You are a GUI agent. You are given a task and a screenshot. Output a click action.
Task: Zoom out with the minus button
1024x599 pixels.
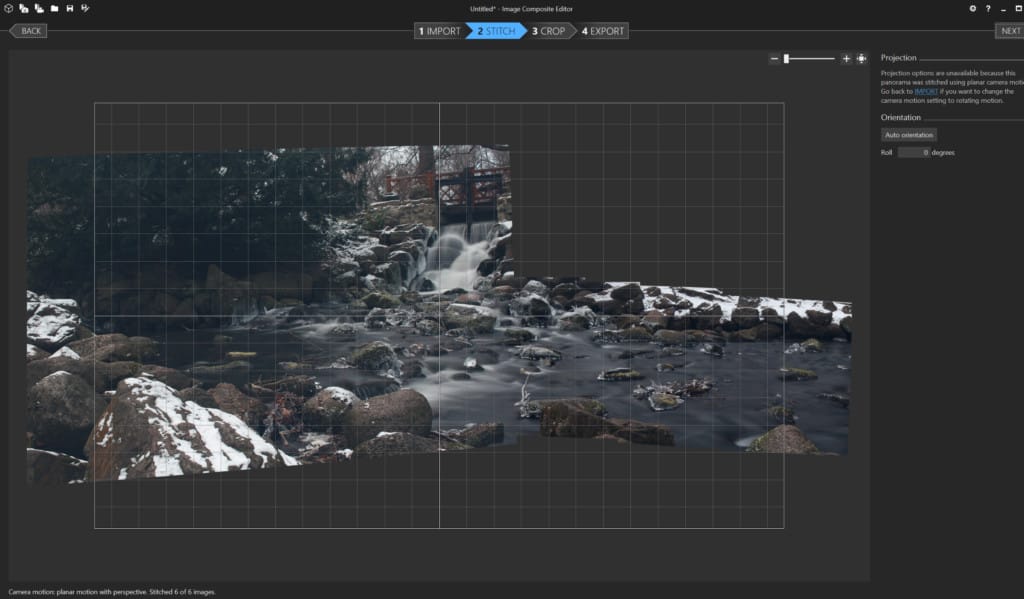pos(774,59)
